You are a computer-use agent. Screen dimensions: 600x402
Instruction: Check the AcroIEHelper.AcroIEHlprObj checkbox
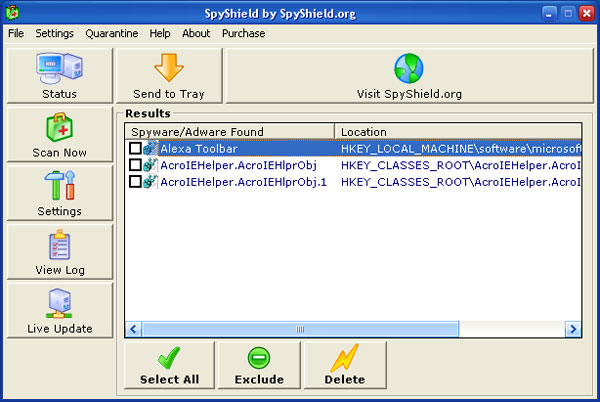tap(135, 165)
